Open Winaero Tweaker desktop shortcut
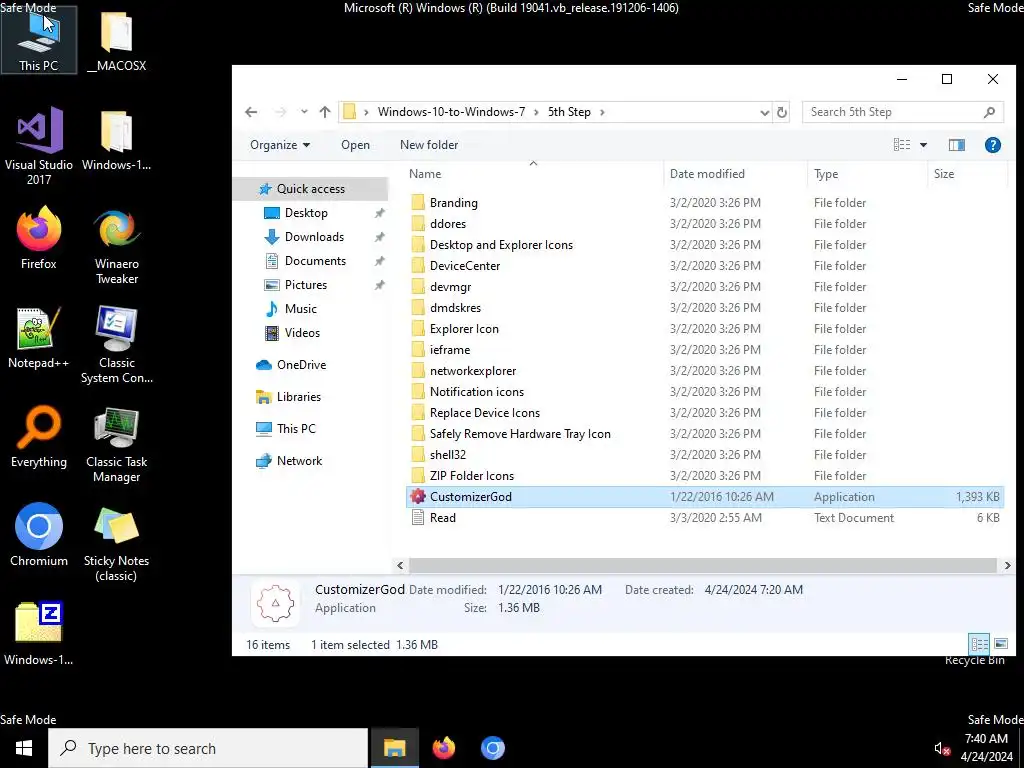 117,246
